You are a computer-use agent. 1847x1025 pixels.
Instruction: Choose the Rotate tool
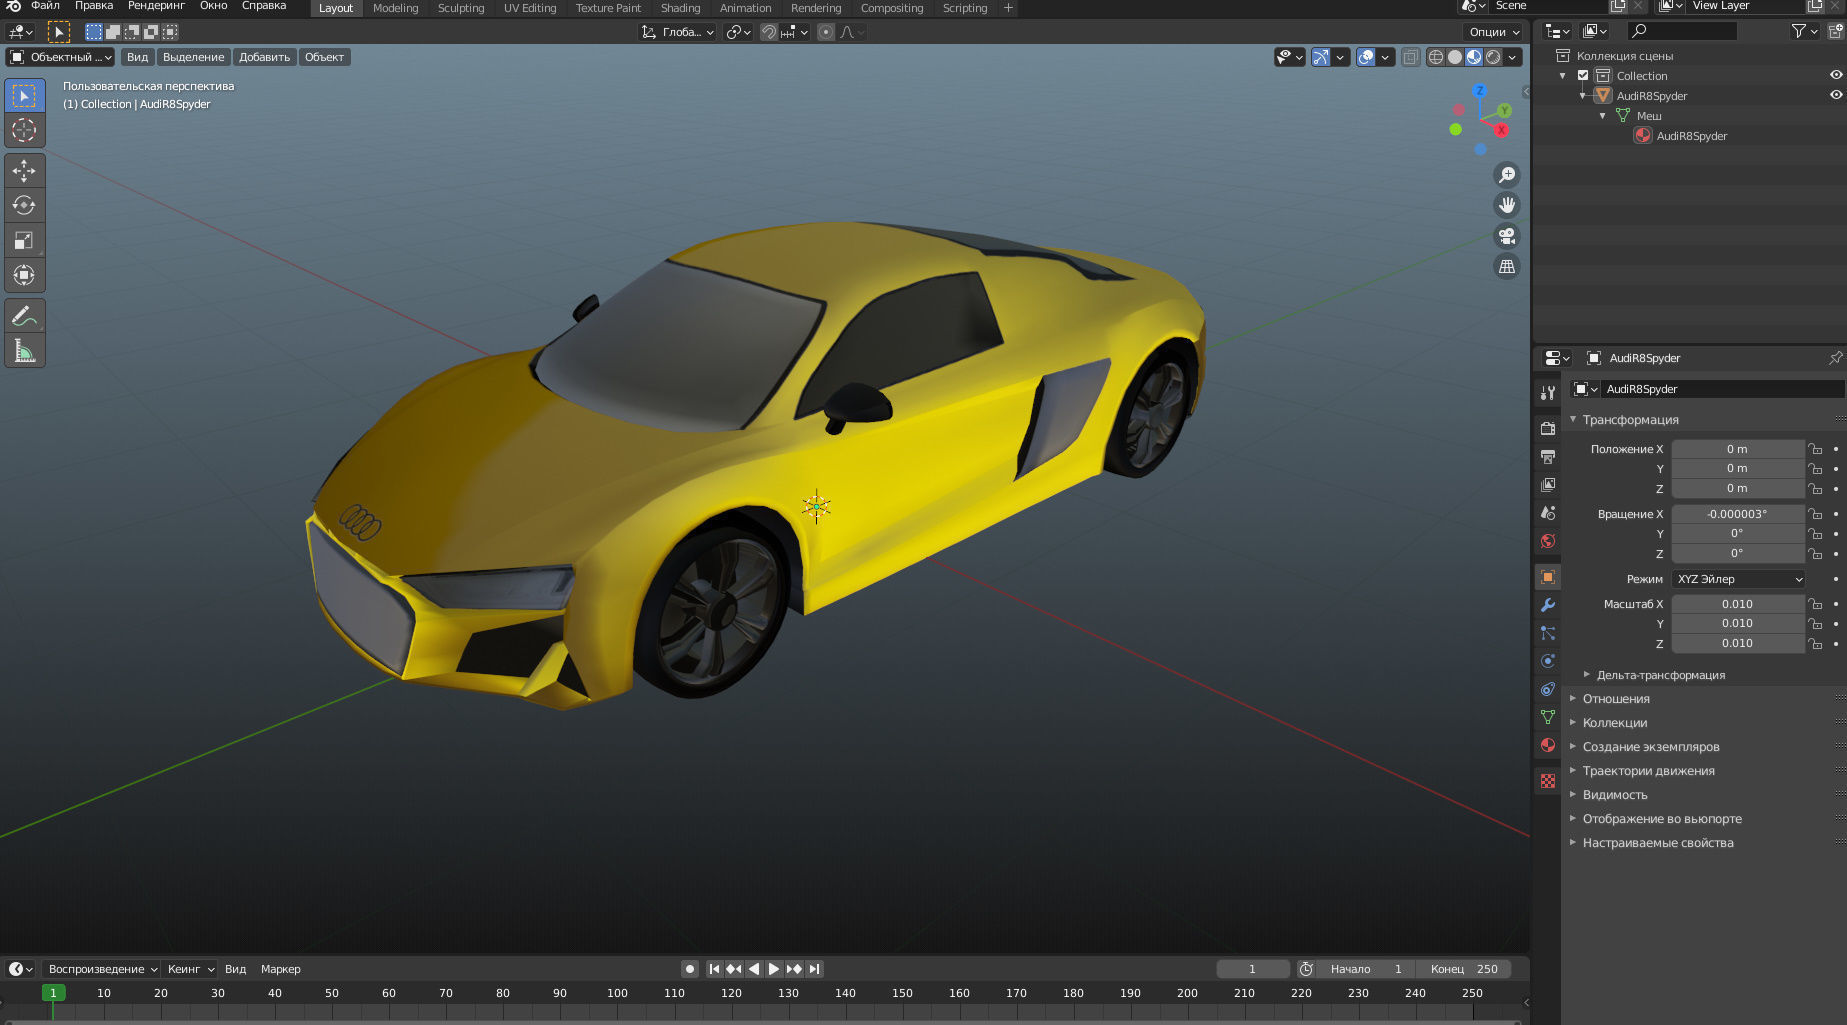coord(24,205)
